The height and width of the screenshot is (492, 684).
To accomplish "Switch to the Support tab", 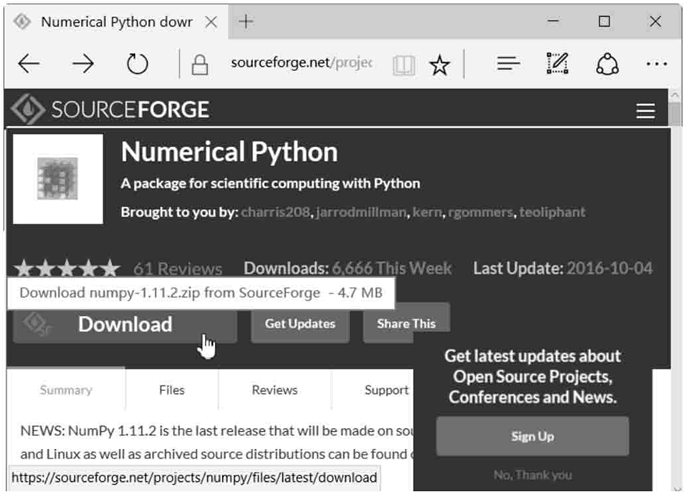I will 386,390.
